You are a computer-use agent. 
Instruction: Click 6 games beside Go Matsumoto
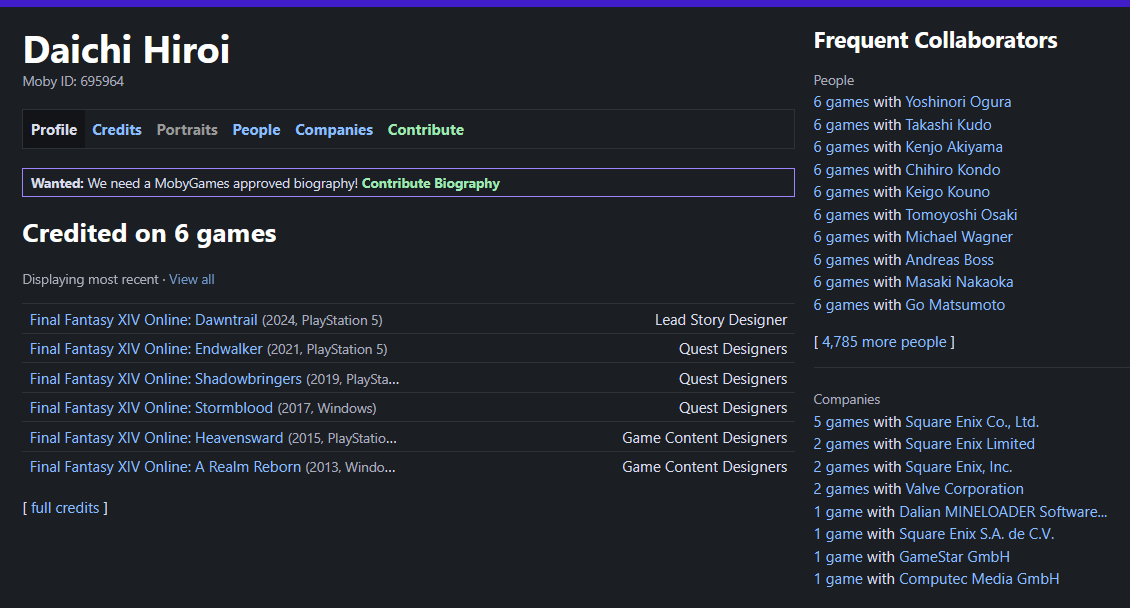(841, 305)
